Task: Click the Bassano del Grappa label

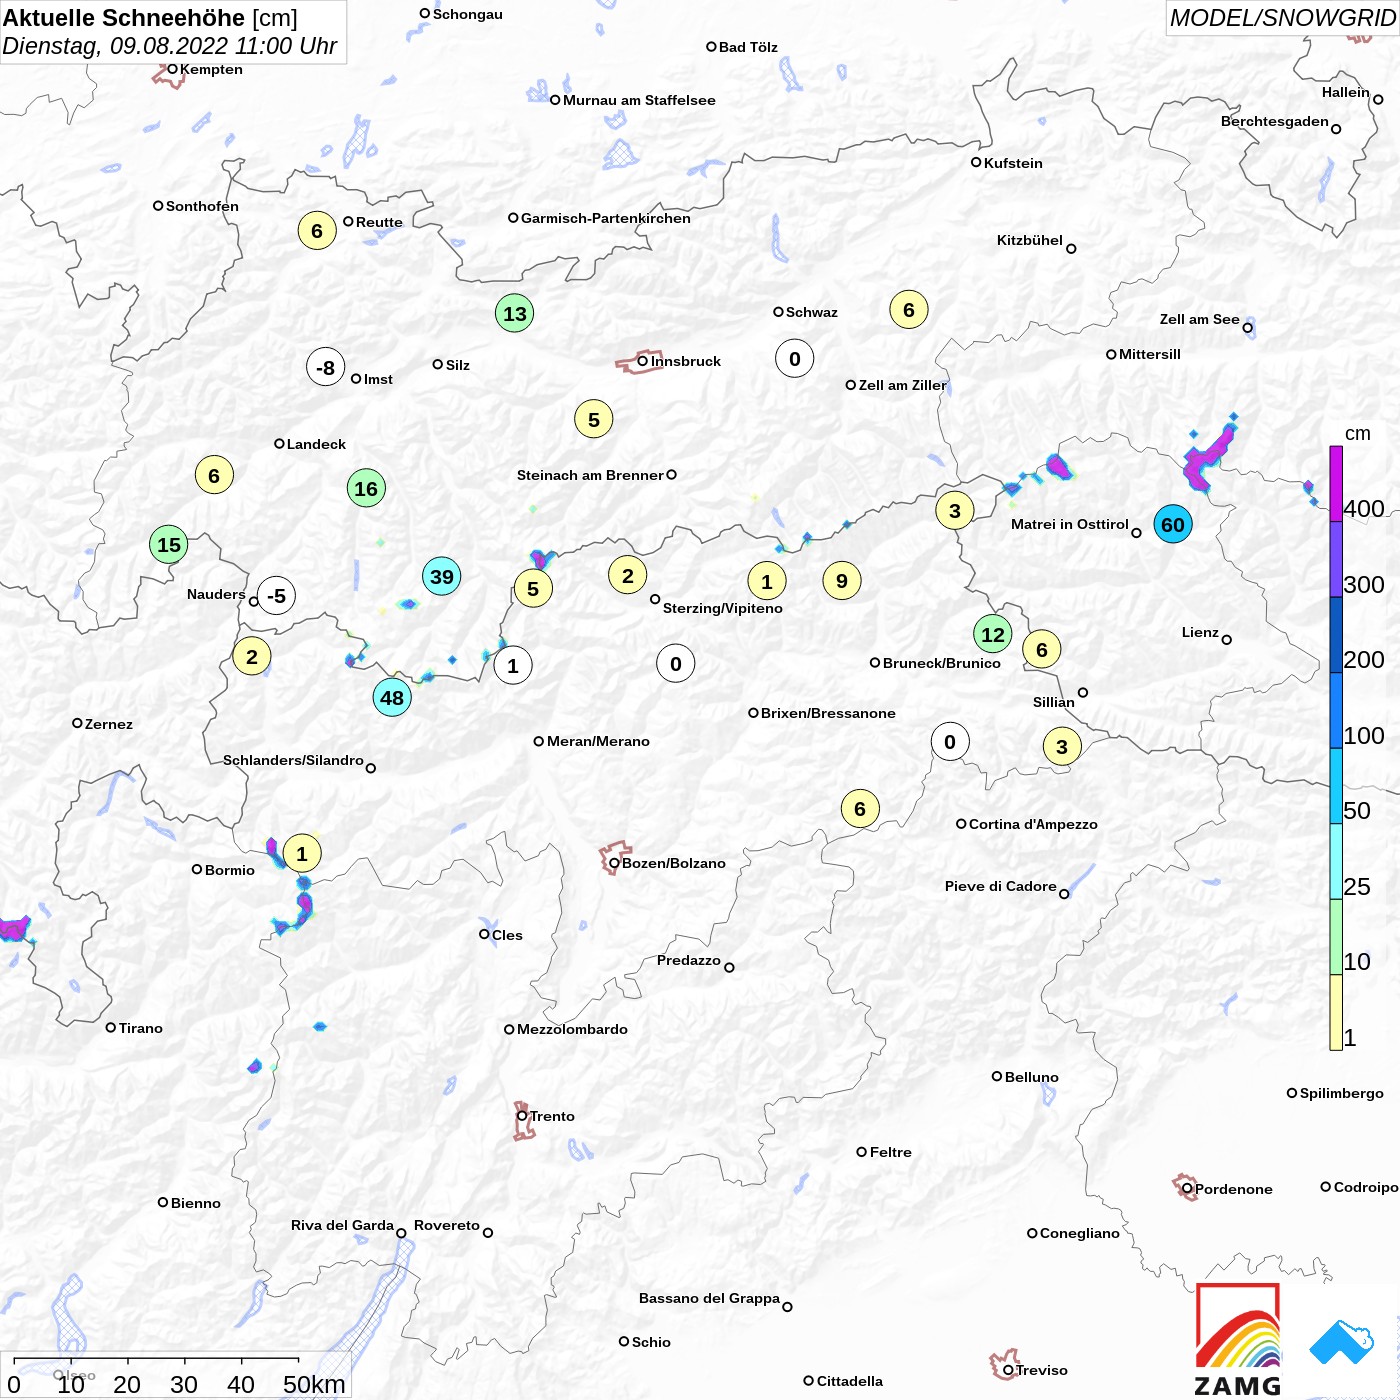Action: (x=709, y=1298)
